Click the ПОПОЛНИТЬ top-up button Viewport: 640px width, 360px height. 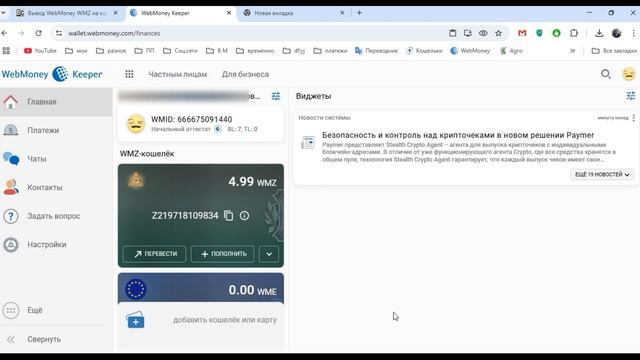coord(222,254)
